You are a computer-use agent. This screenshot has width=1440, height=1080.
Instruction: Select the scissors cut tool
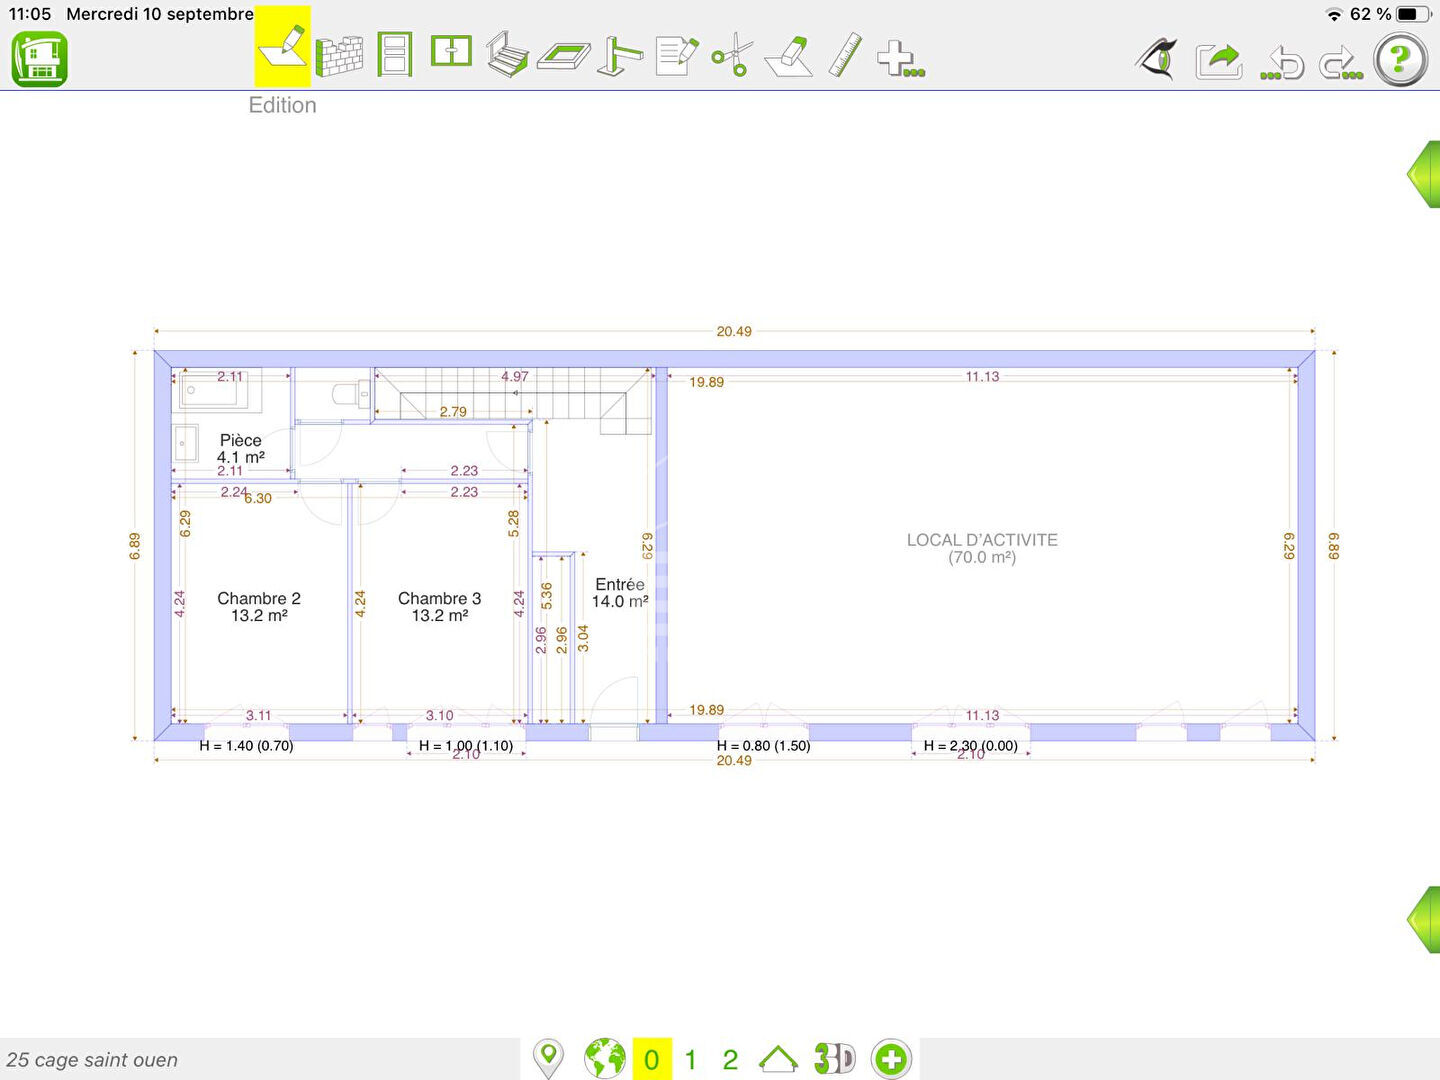click(x=733, y=55)
